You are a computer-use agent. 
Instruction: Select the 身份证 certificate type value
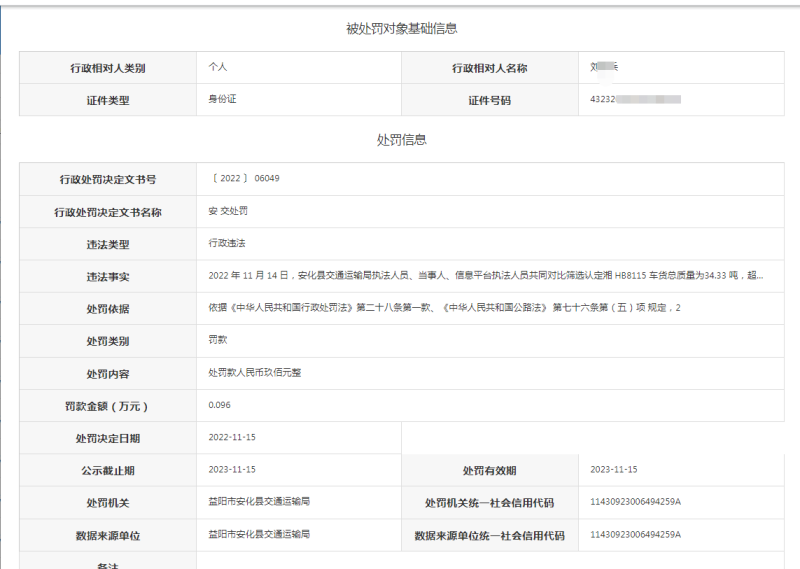click(222, 99)
